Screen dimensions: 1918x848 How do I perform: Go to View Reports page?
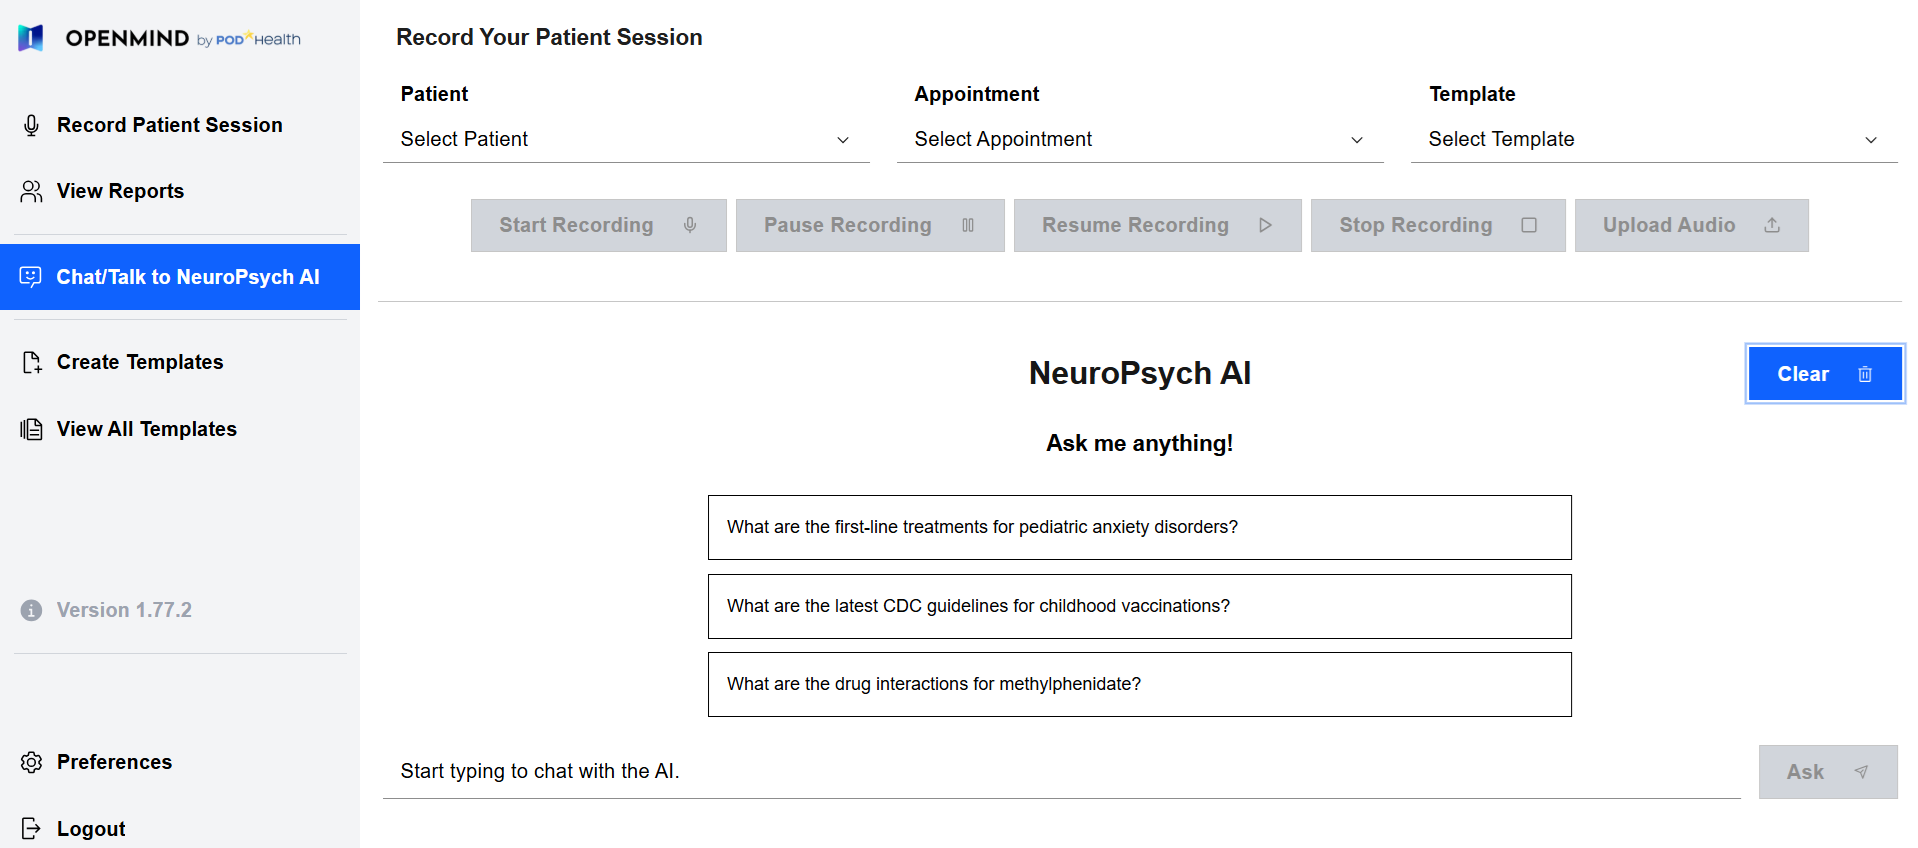point(120,191)
